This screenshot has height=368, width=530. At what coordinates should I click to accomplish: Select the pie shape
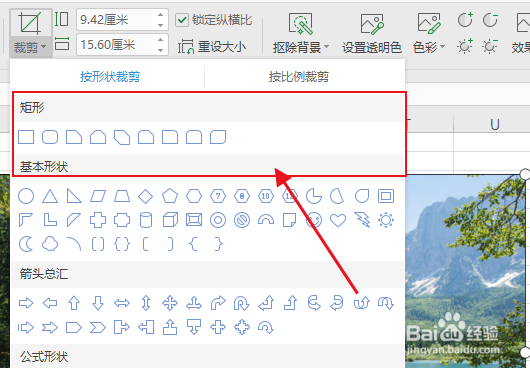coord(314,196)
